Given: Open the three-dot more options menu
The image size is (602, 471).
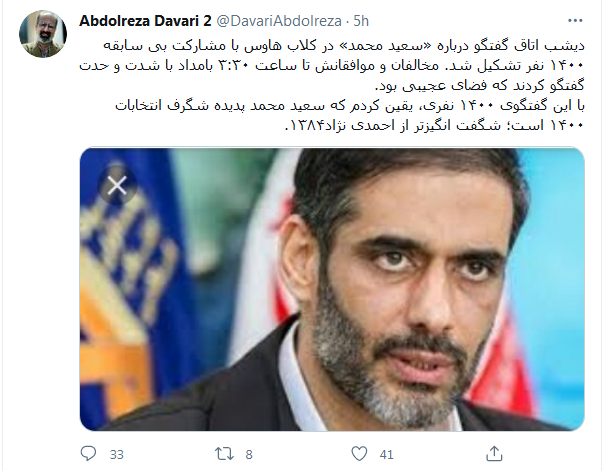Looking at the screenshot, I should coord(575,21).
